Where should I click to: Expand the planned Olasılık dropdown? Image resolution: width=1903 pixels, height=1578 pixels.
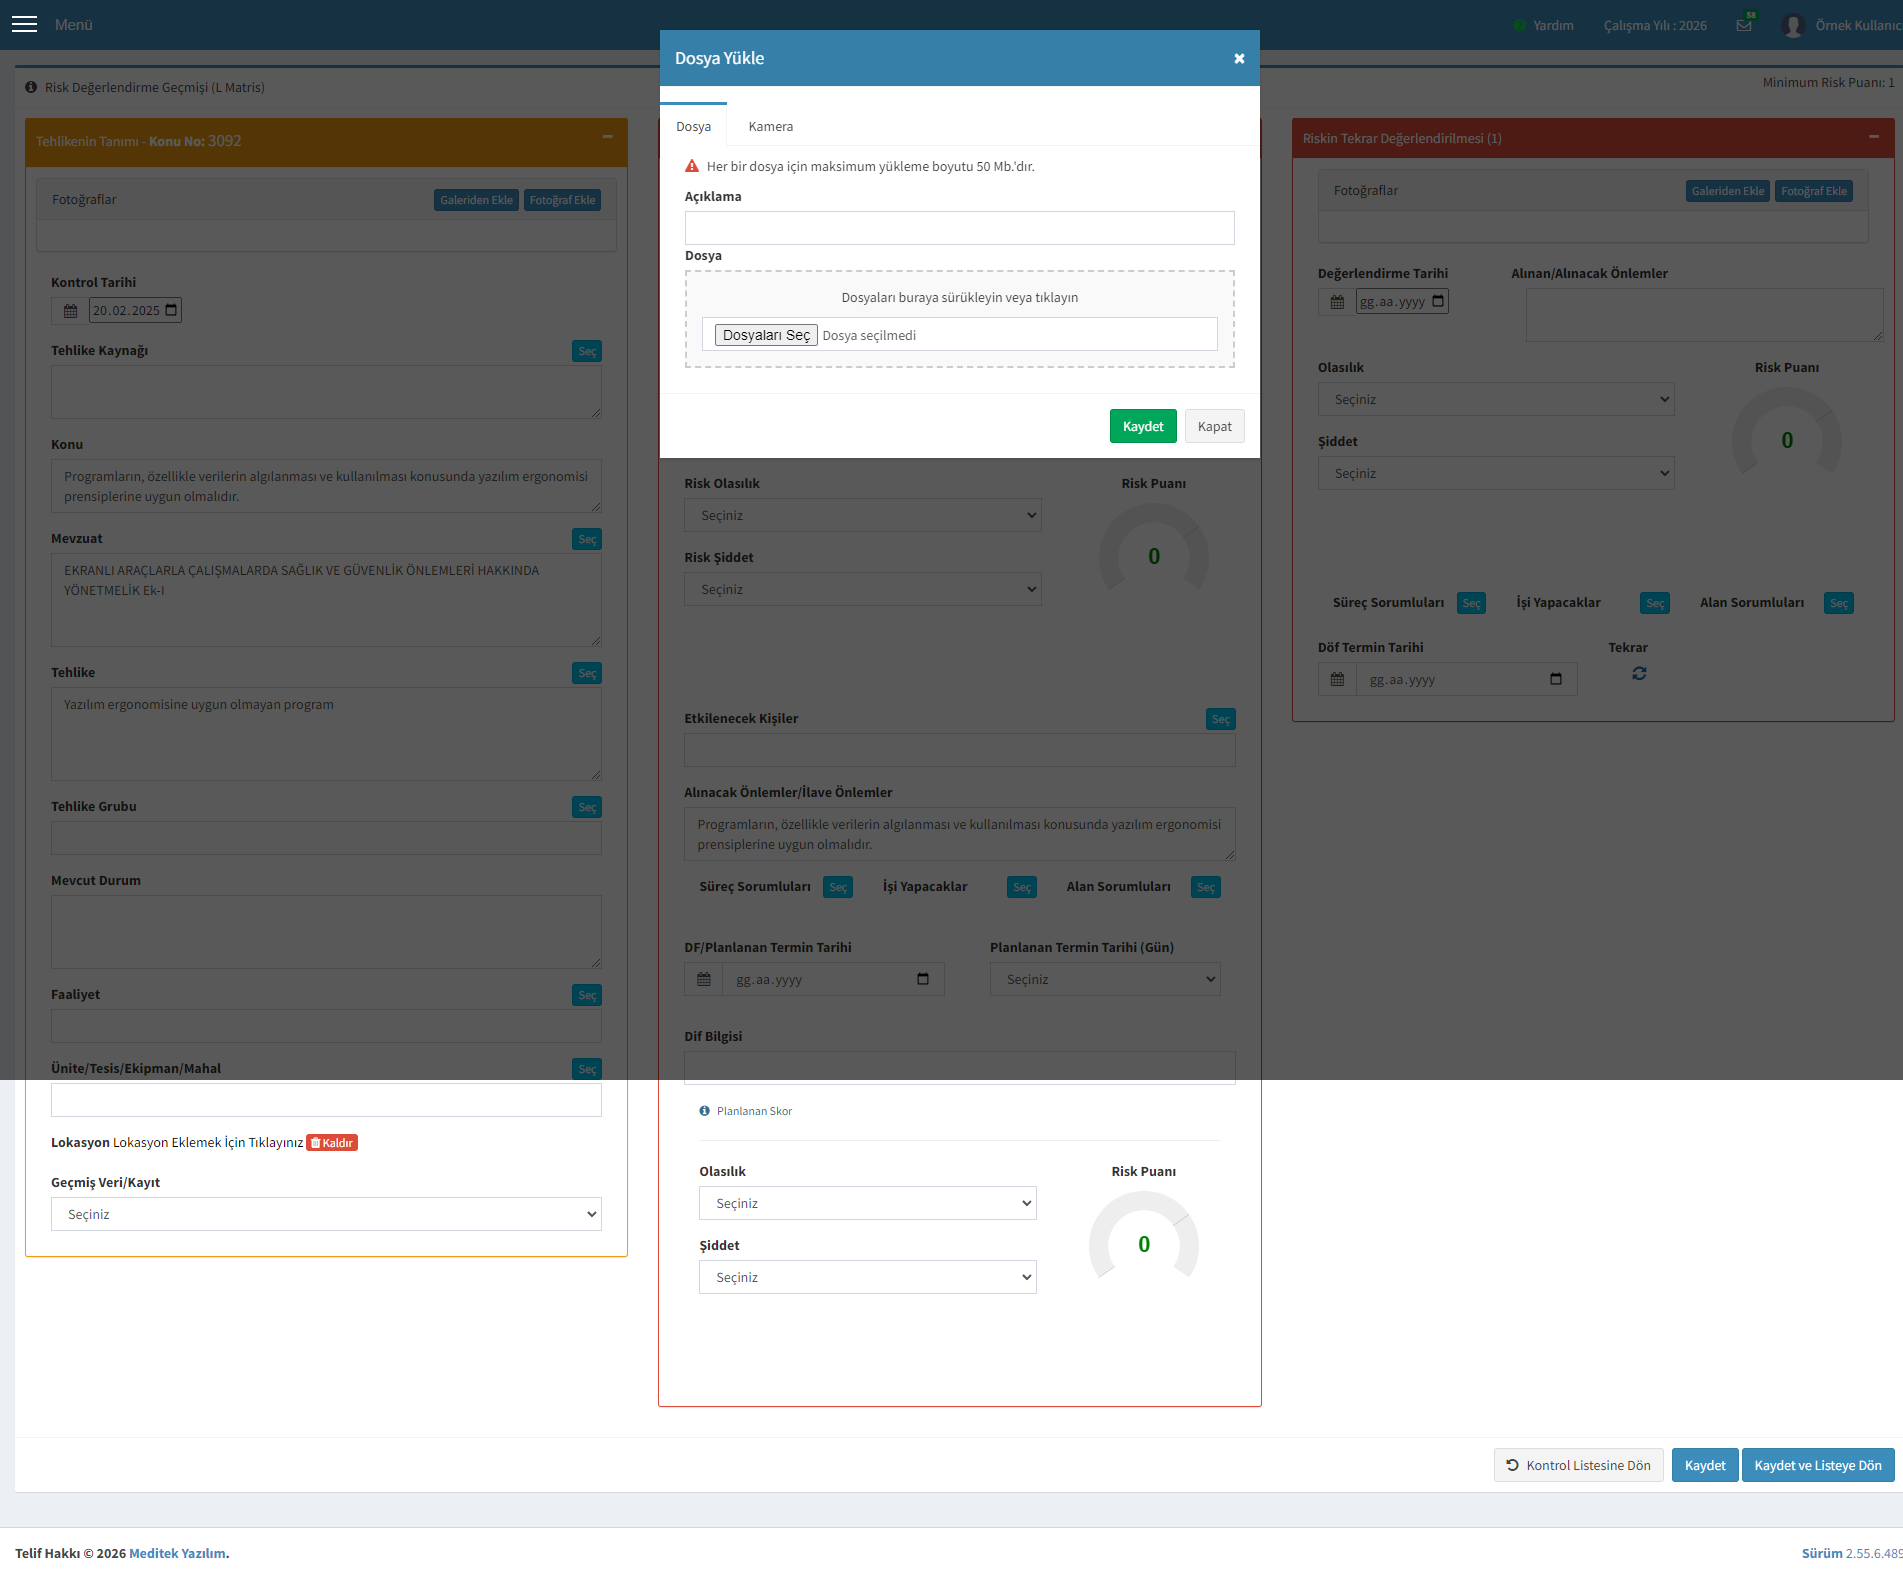click(x=868, y=1203)
